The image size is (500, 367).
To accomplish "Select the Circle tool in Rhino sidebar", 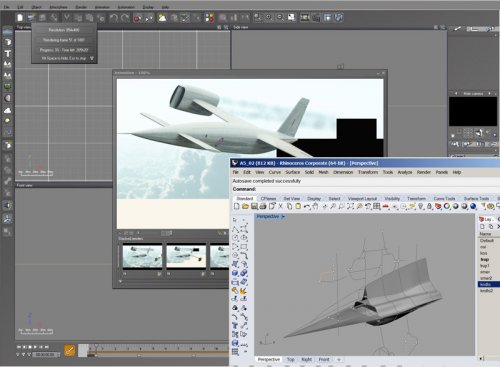I will point(235,238).
